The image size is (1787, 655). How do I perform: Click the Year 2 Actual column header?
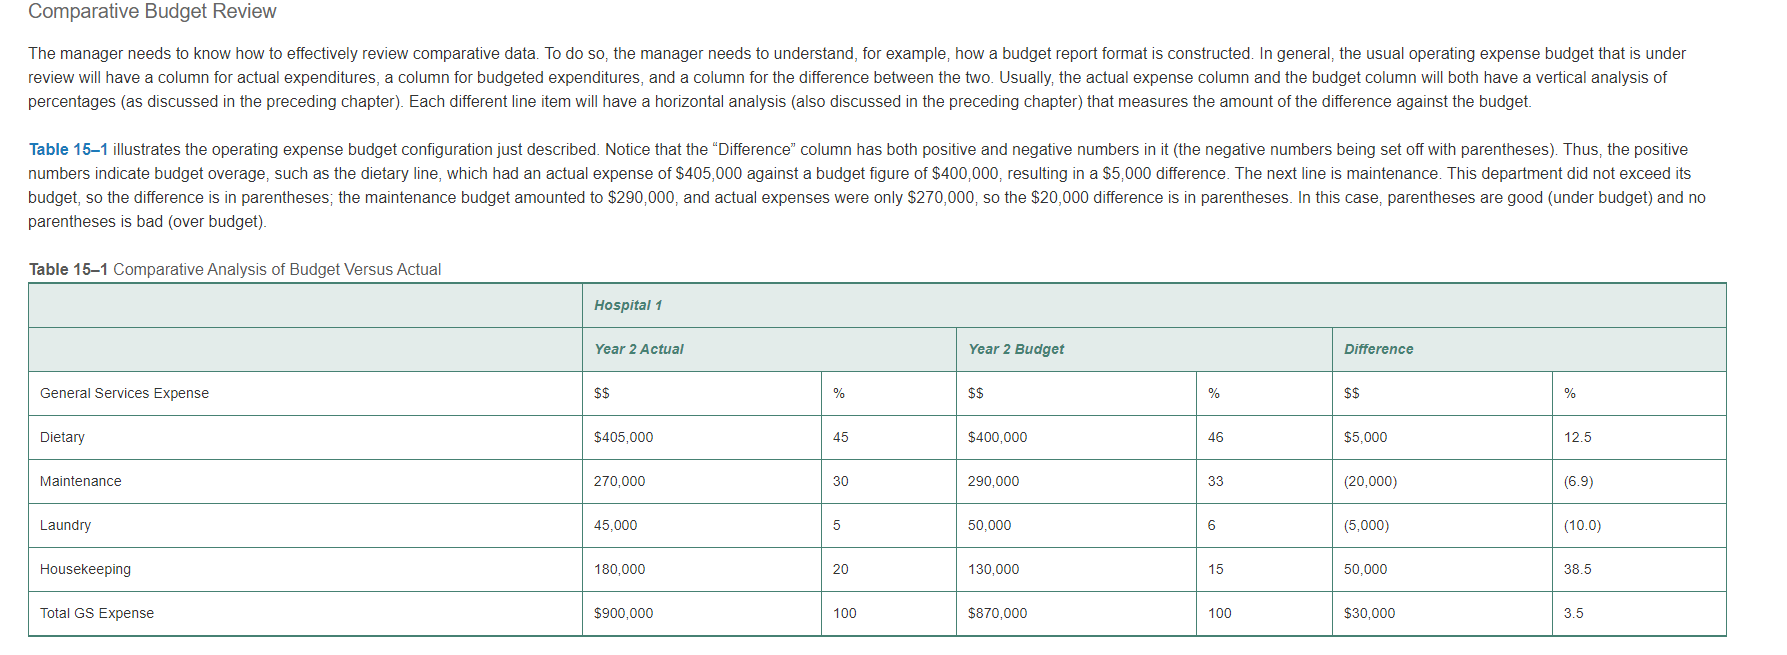(769, 349)
